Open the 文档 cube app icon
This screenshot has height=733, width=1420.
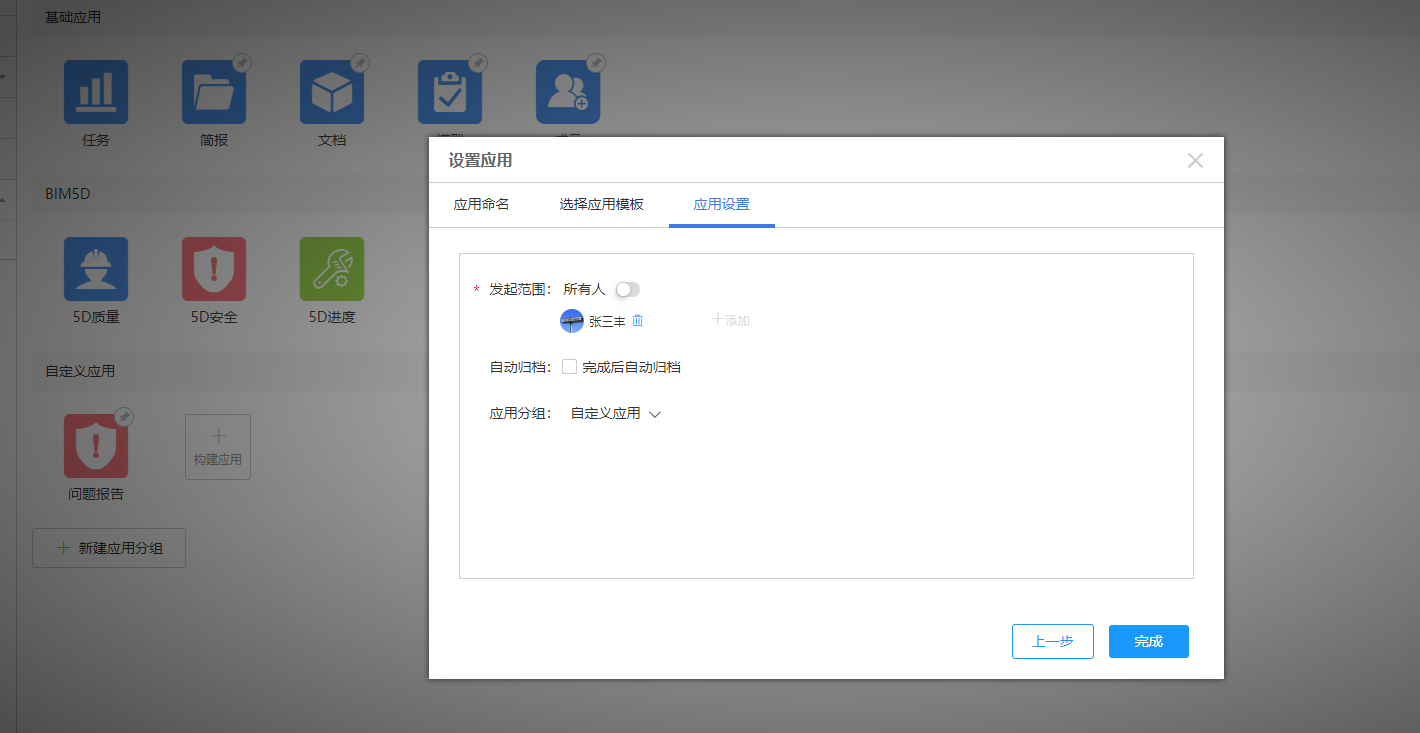tap(332, 92)
